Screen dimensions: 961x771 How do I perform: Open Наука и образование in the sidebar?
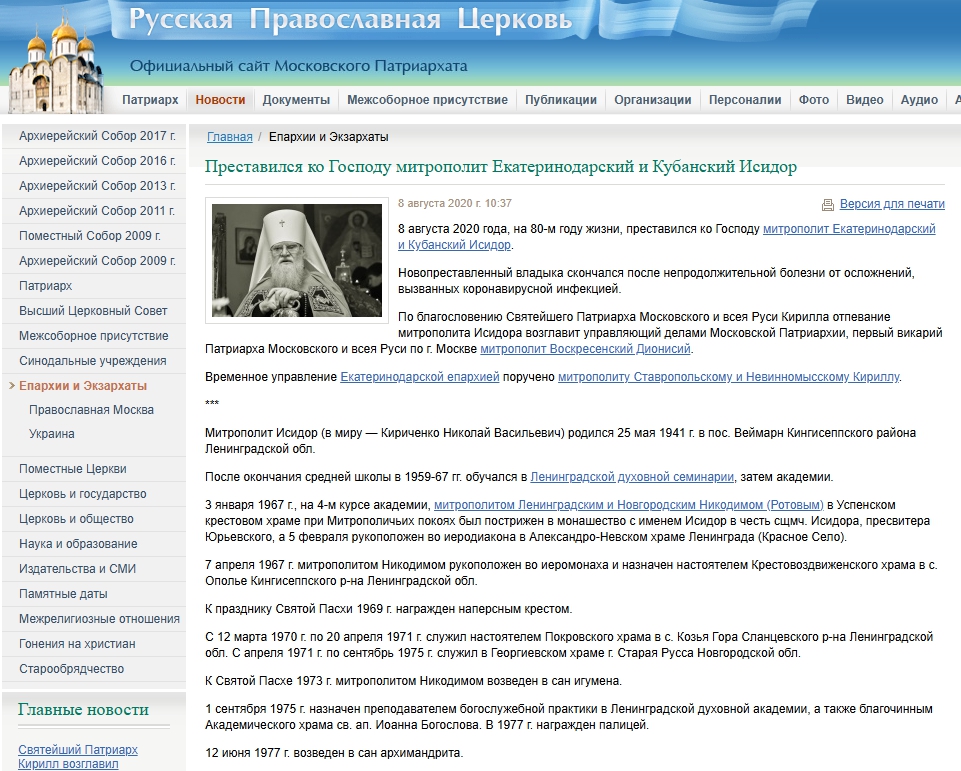pyautogui.click(x=78, y=544)
